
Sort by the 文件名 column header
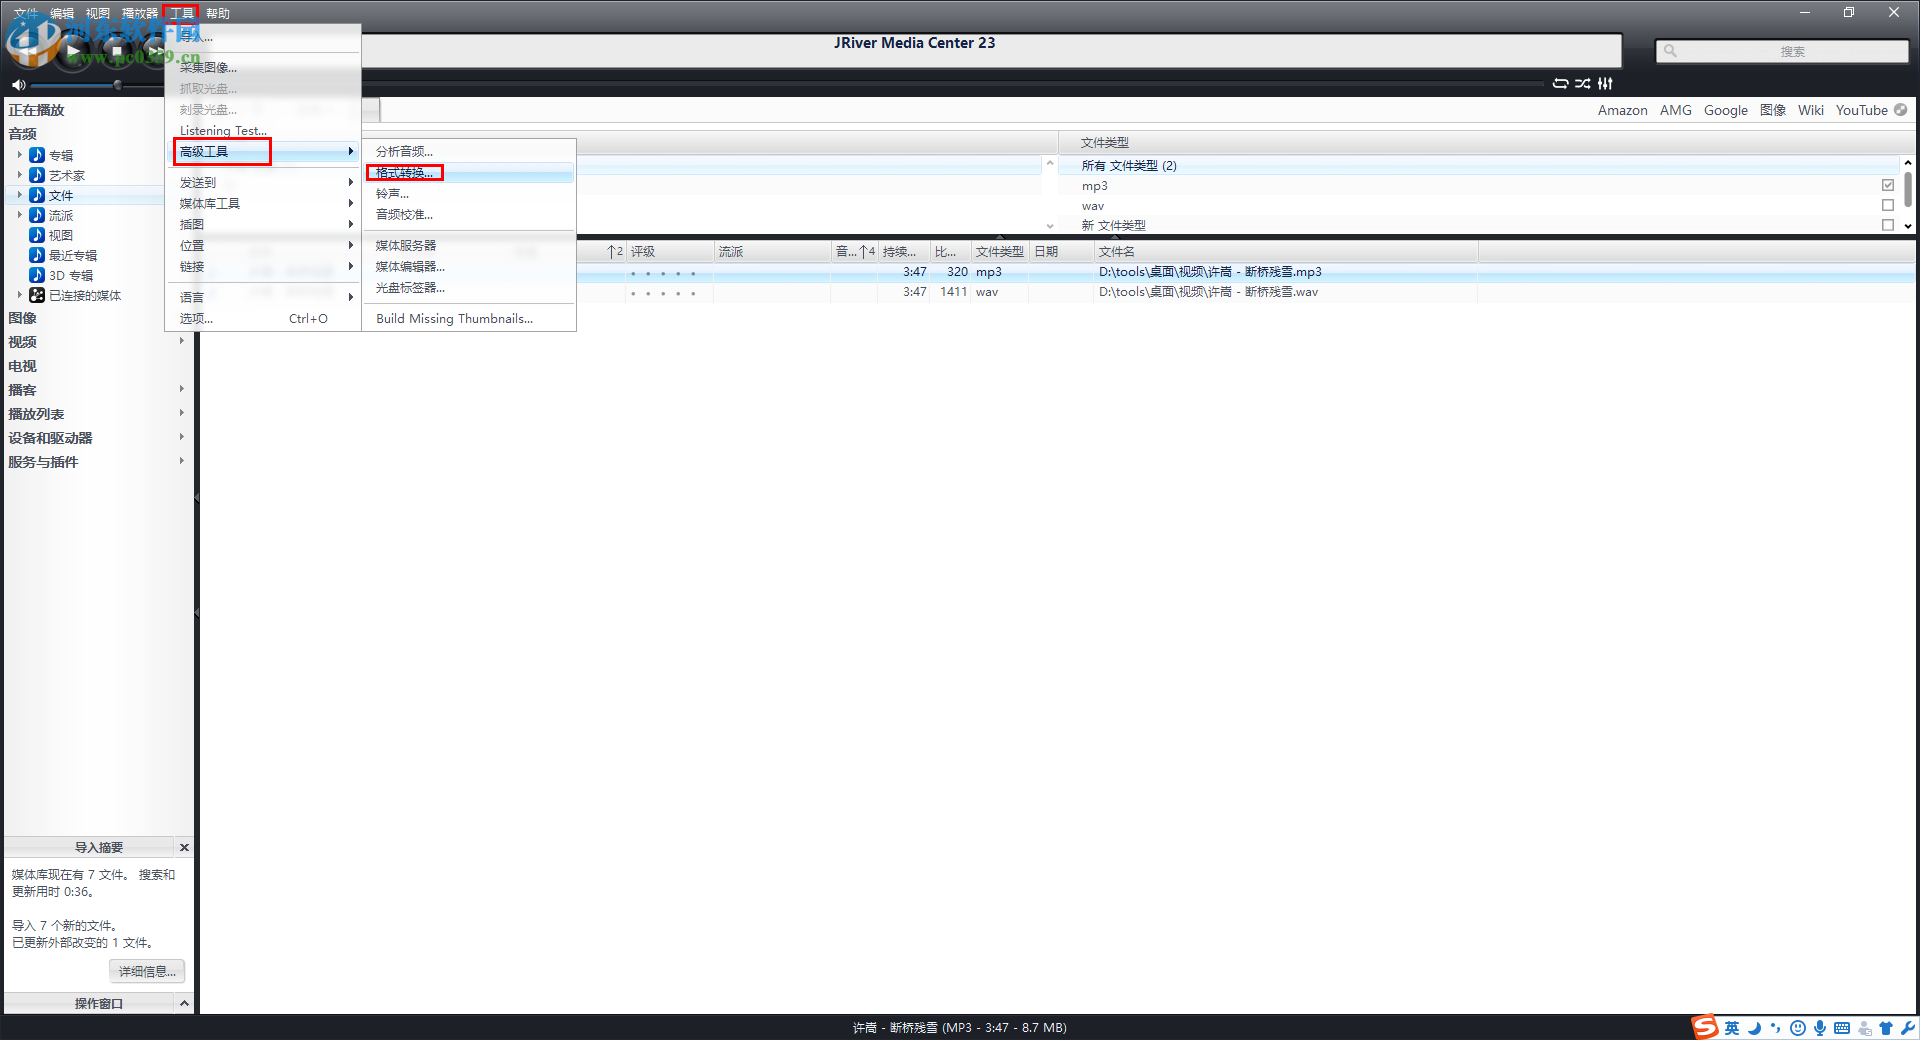click(1286, 251)
